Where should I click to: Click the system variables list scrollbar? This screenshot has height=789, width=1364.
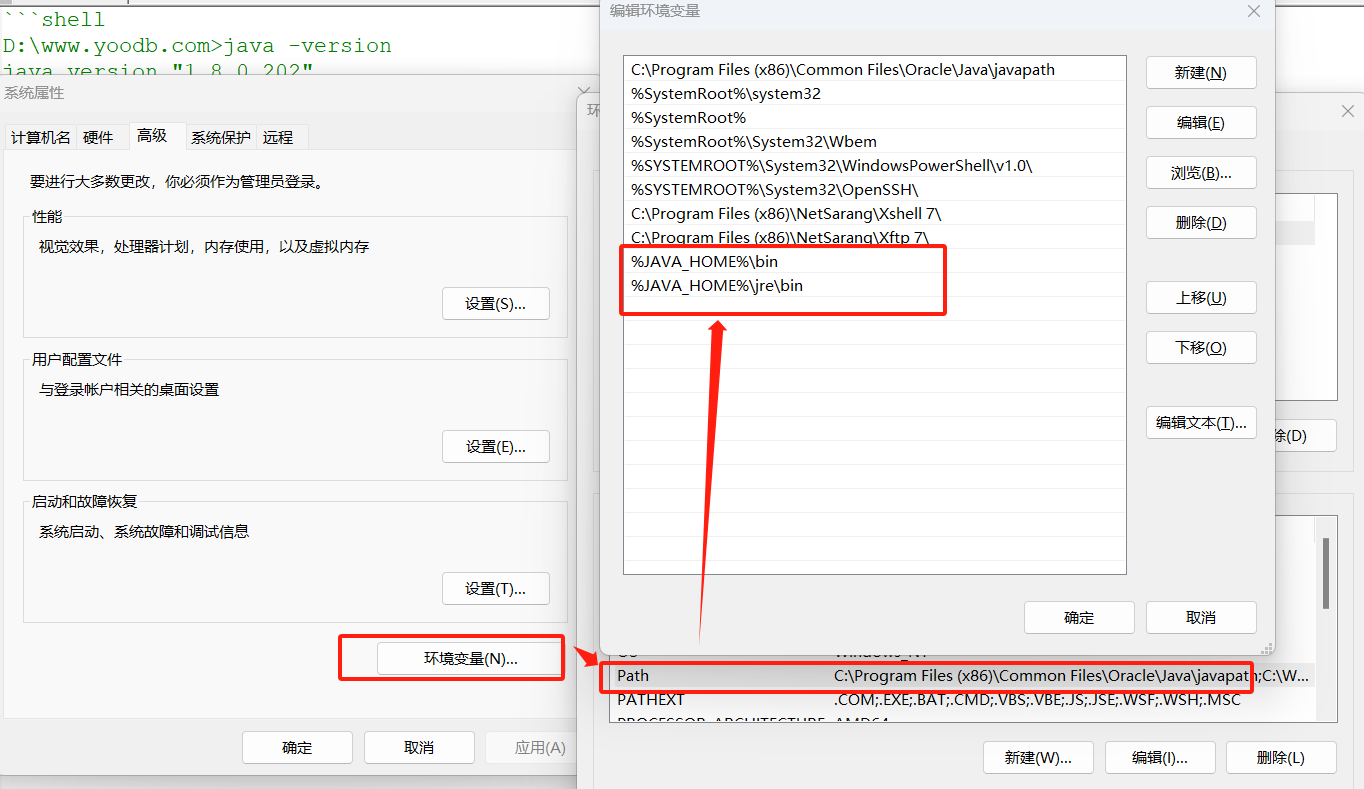[x=1326, y=573]
